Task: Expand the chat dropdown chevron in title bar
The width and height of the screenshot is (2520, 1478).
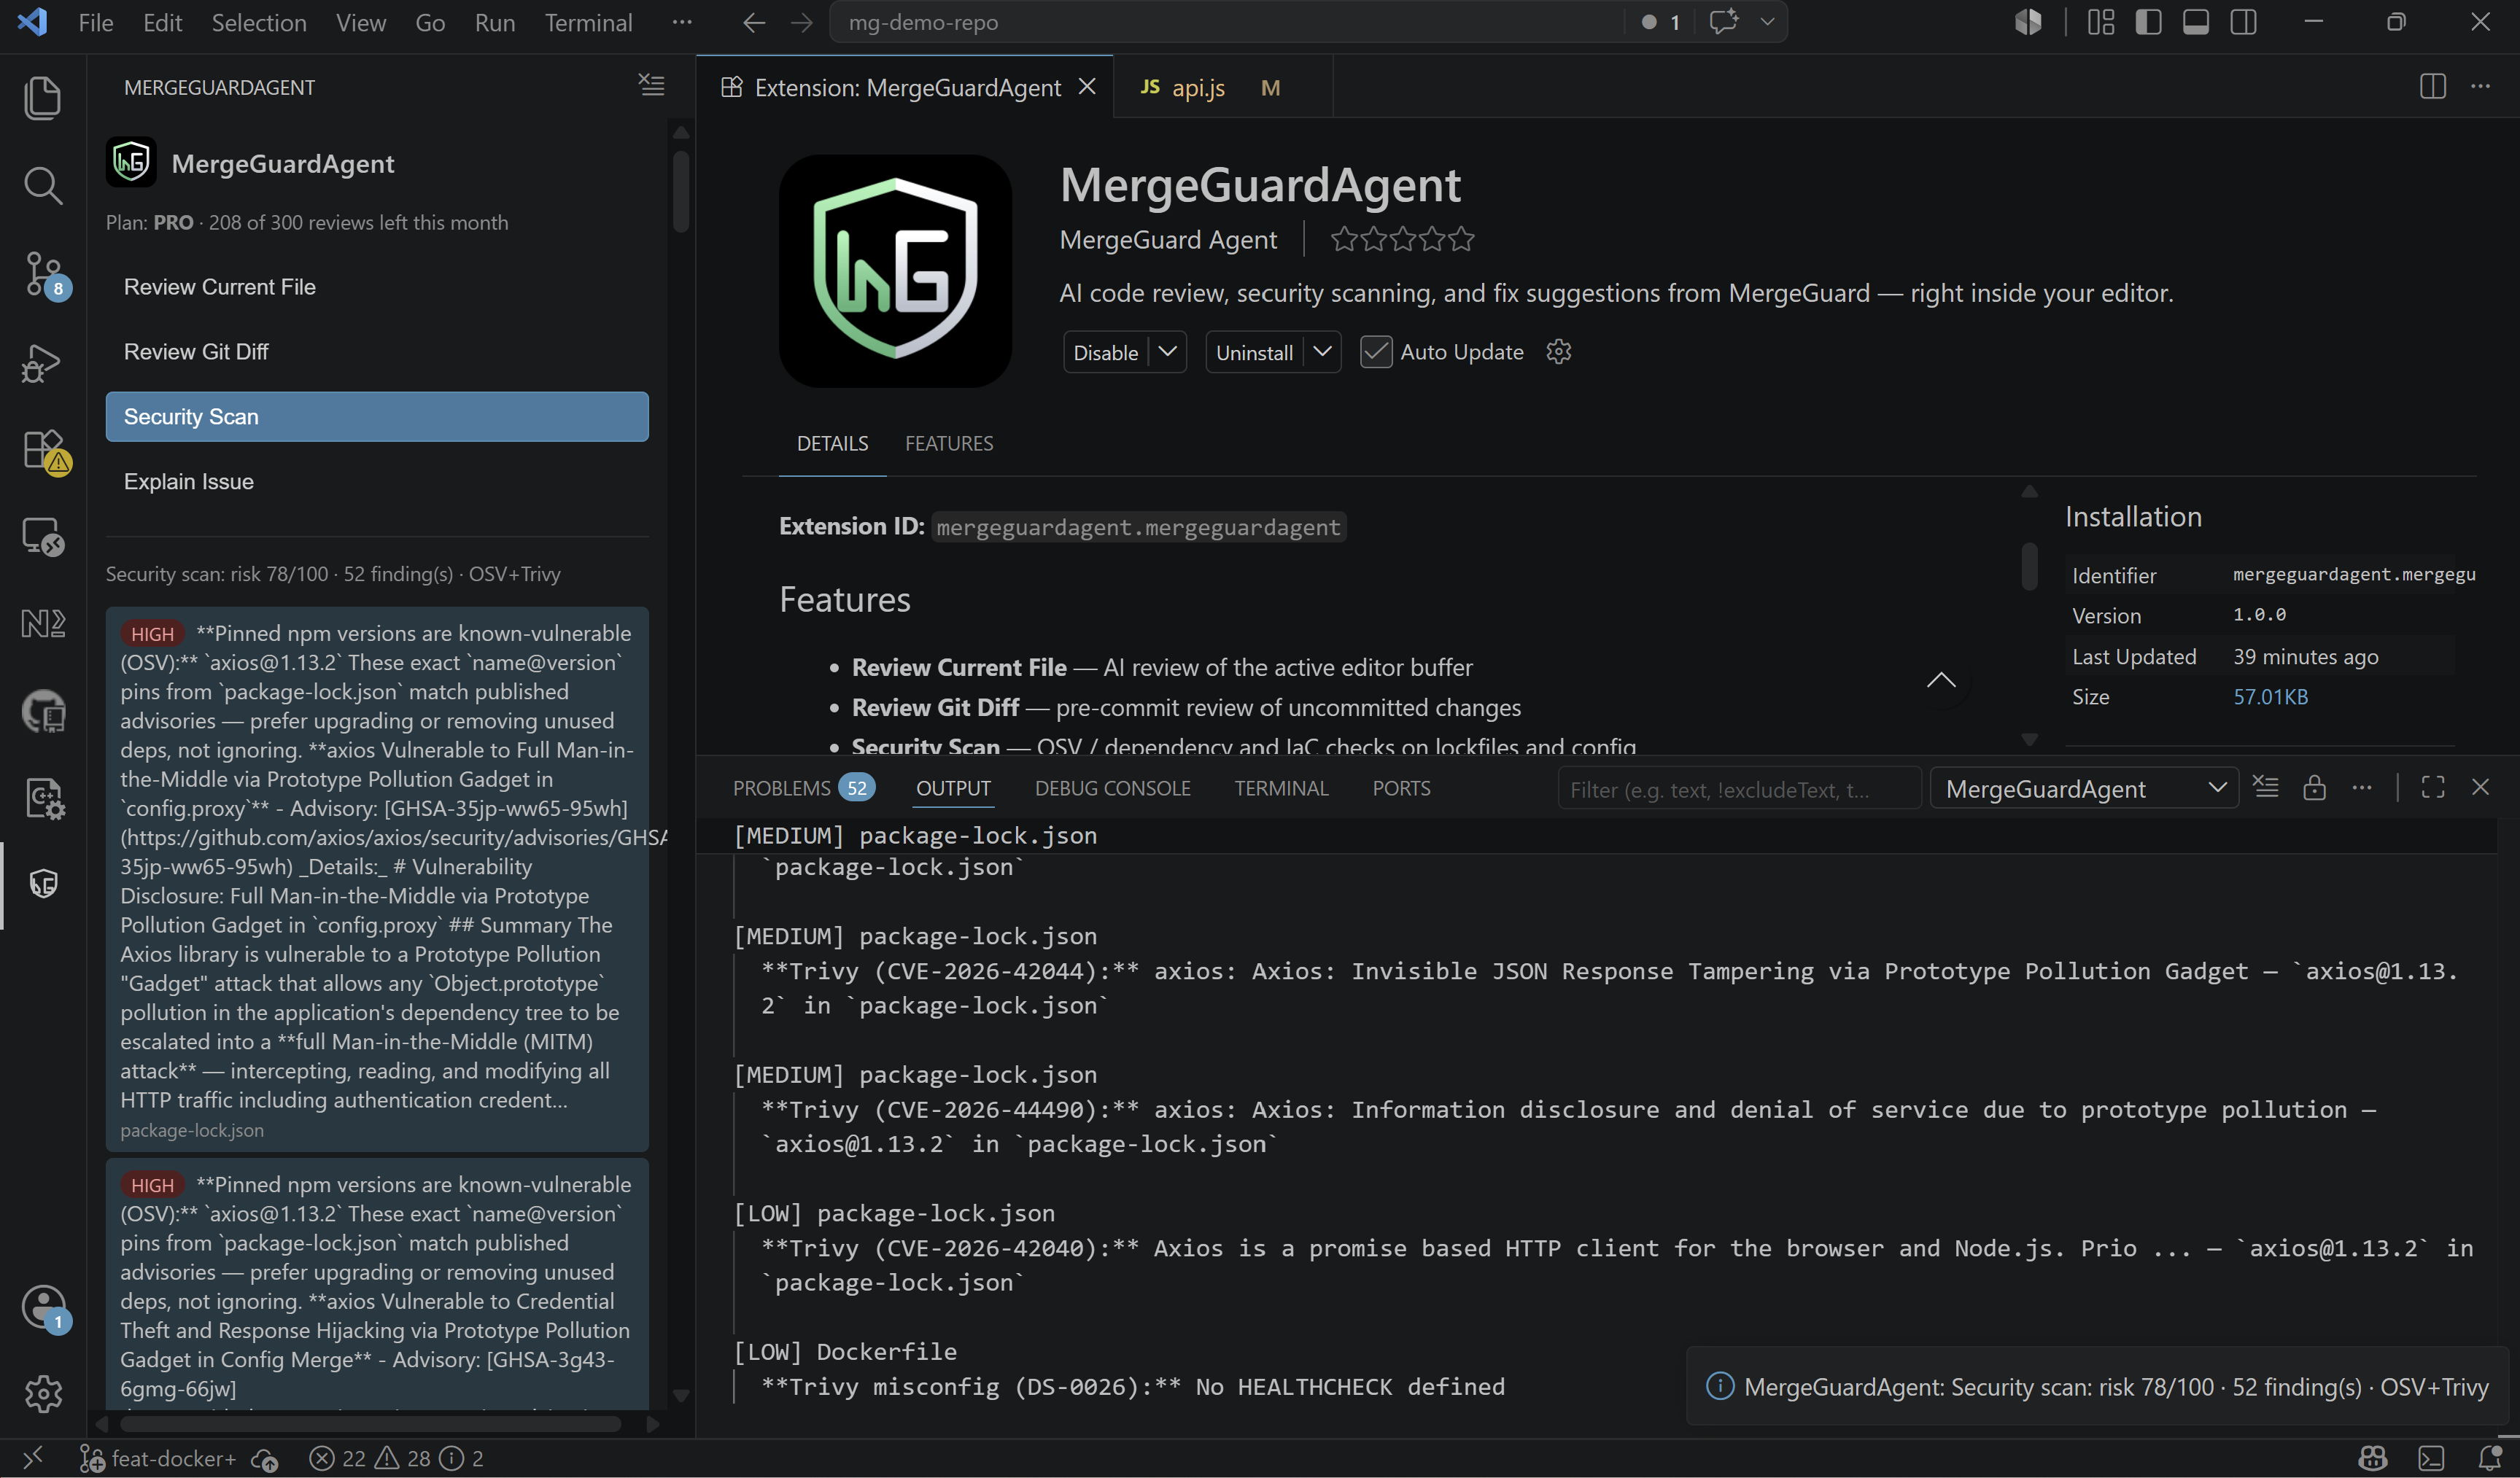Action: [x=1767, y=22]
